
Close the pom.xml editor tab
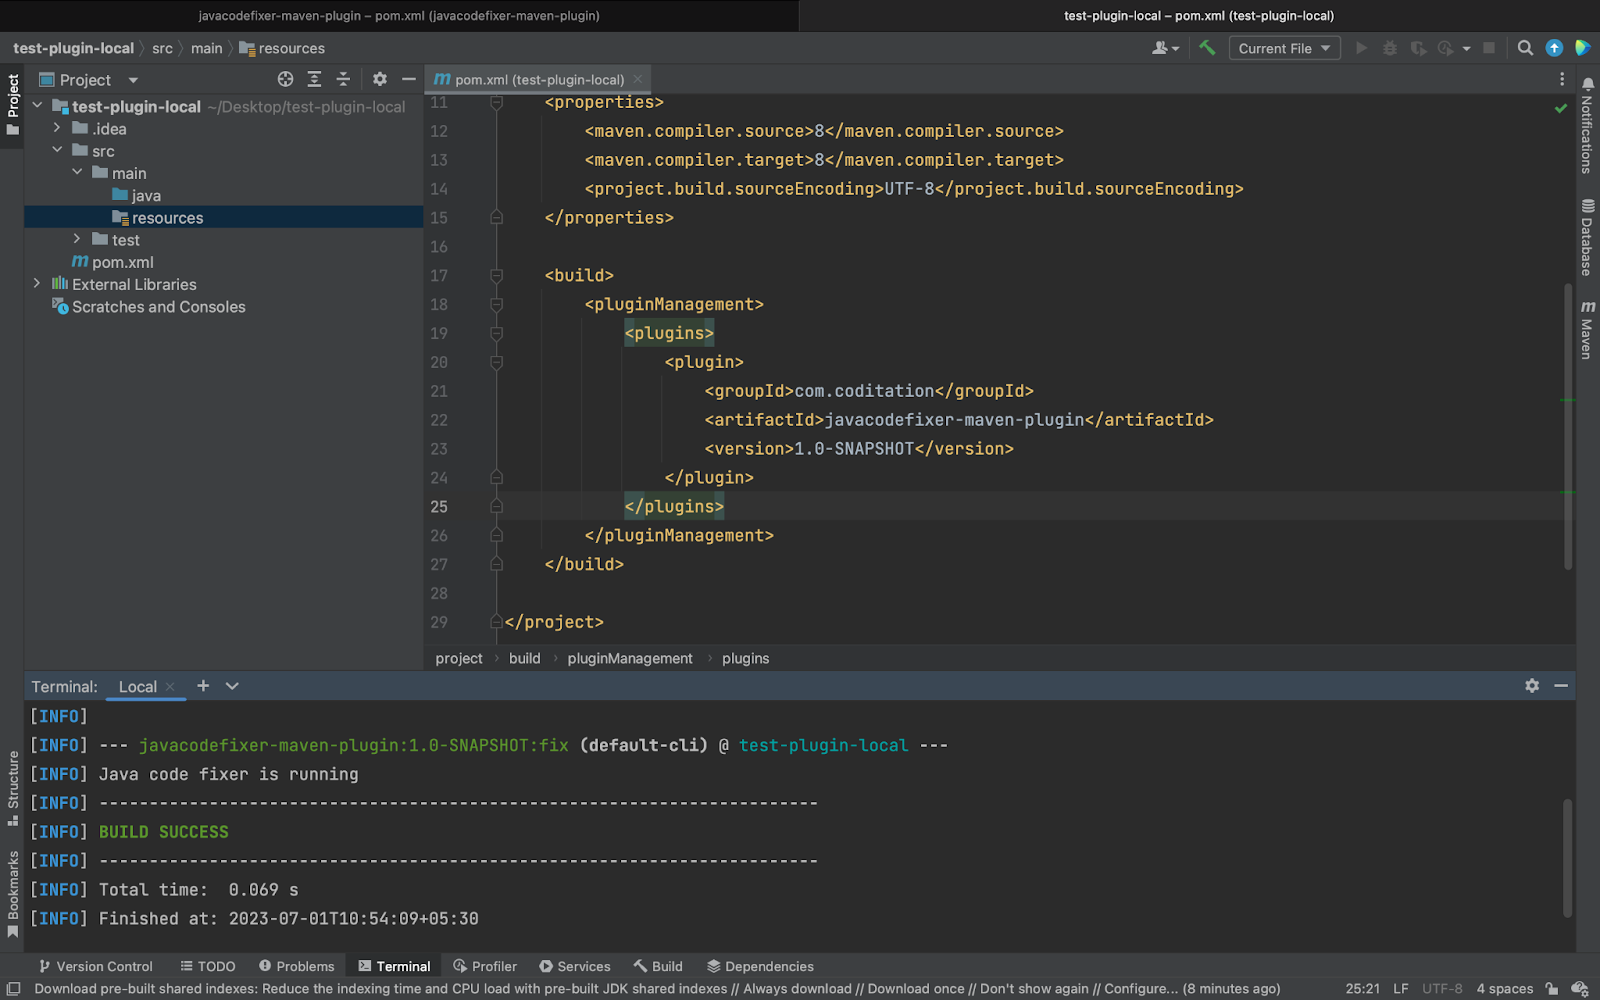pyautogui.click(x=638, y=79)
